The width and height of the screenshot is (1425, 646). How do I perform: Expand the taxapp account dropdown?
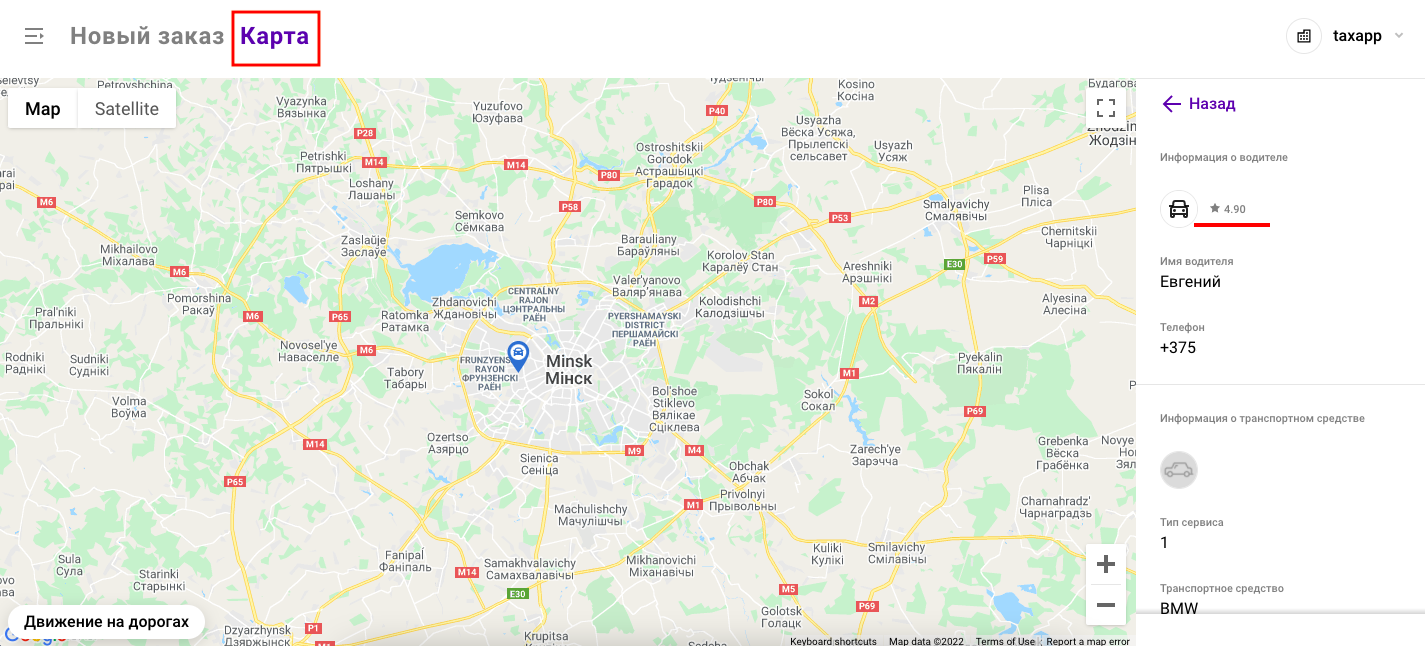pyautogui.click(x=1399, y=36)
